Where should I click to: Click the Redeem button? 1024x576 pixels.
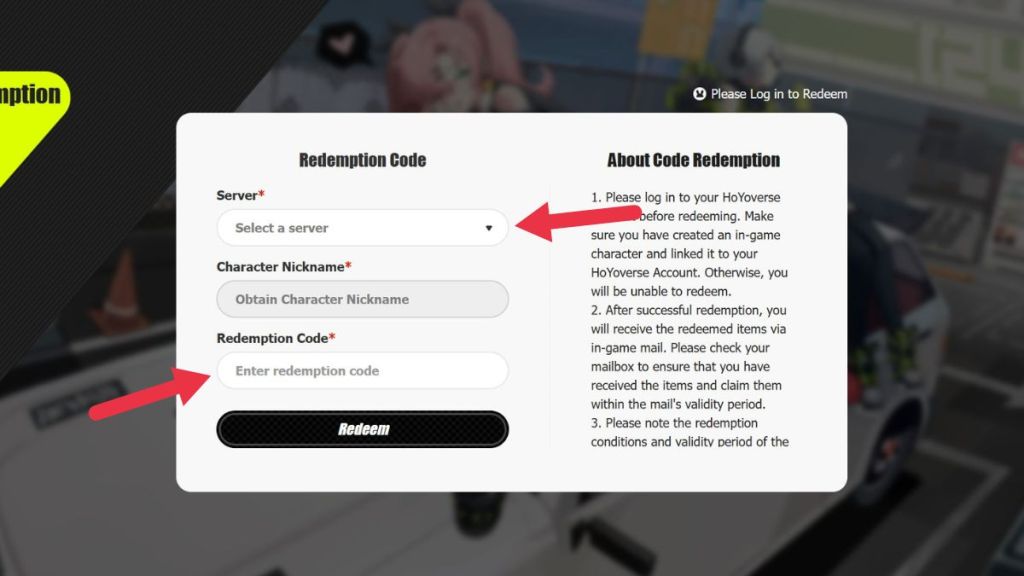[x=362, y=429]
